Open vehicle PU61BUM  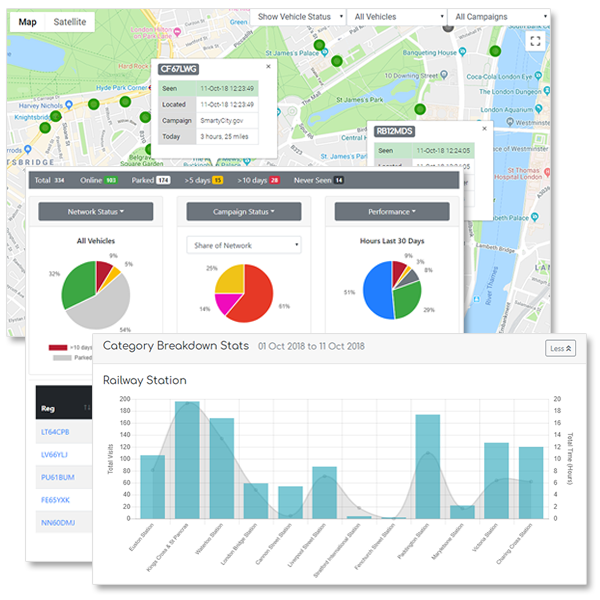[x=58, y=477]
